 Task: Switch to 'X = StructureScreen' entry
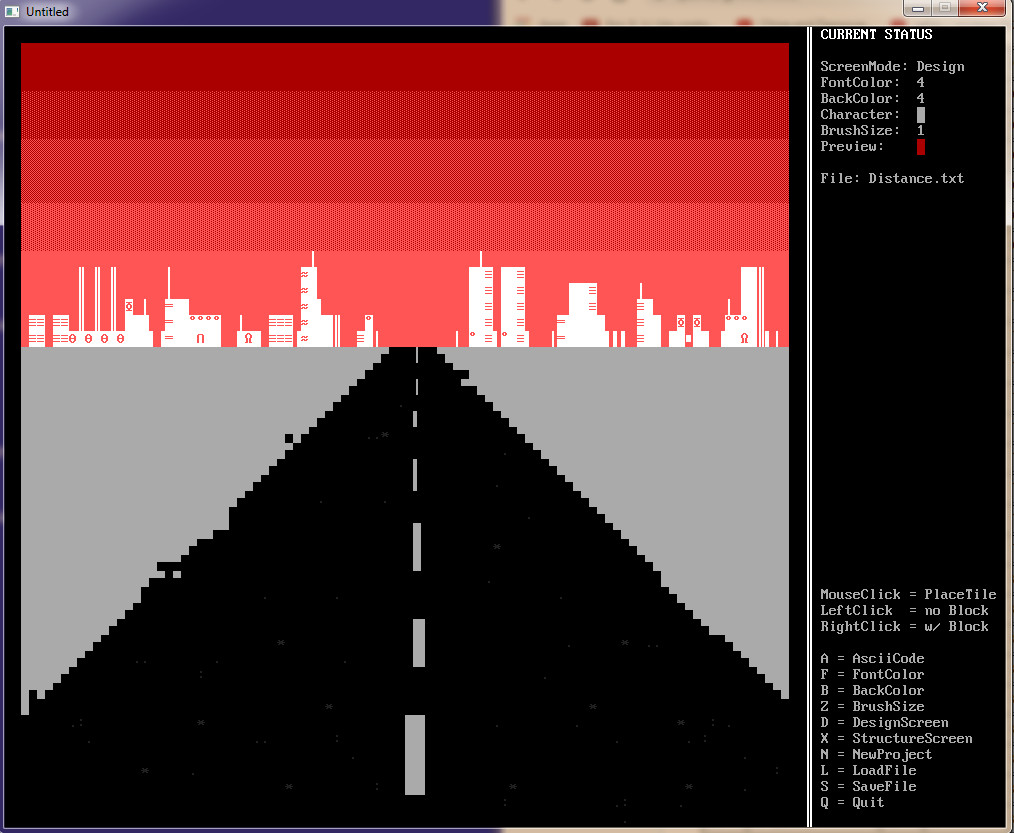click(896, 739)
